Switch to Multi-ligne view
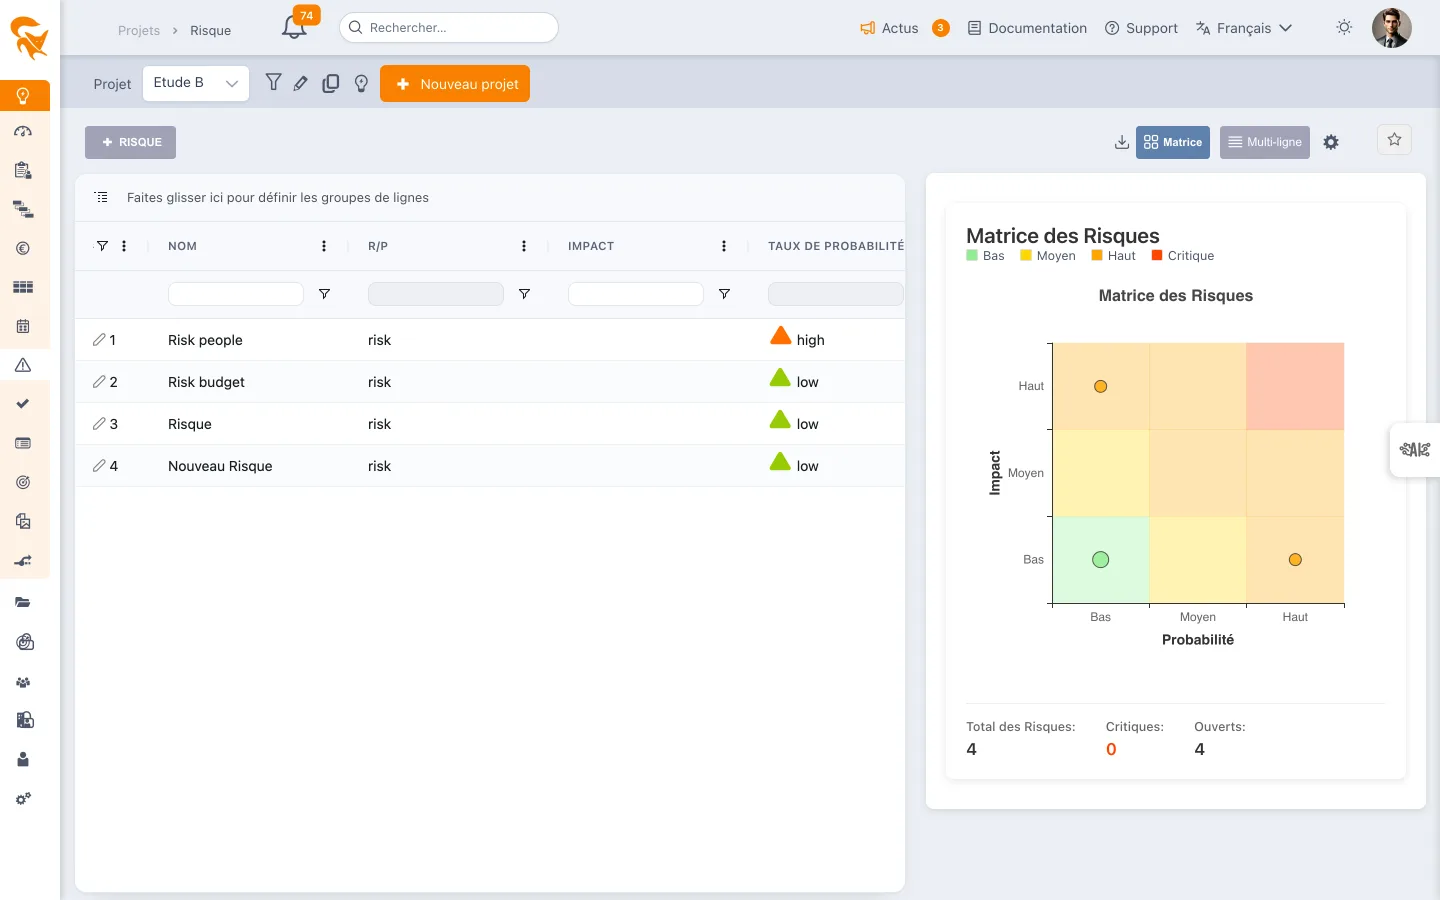This screenshot has width=1440, height=900. click(1265, 143)
